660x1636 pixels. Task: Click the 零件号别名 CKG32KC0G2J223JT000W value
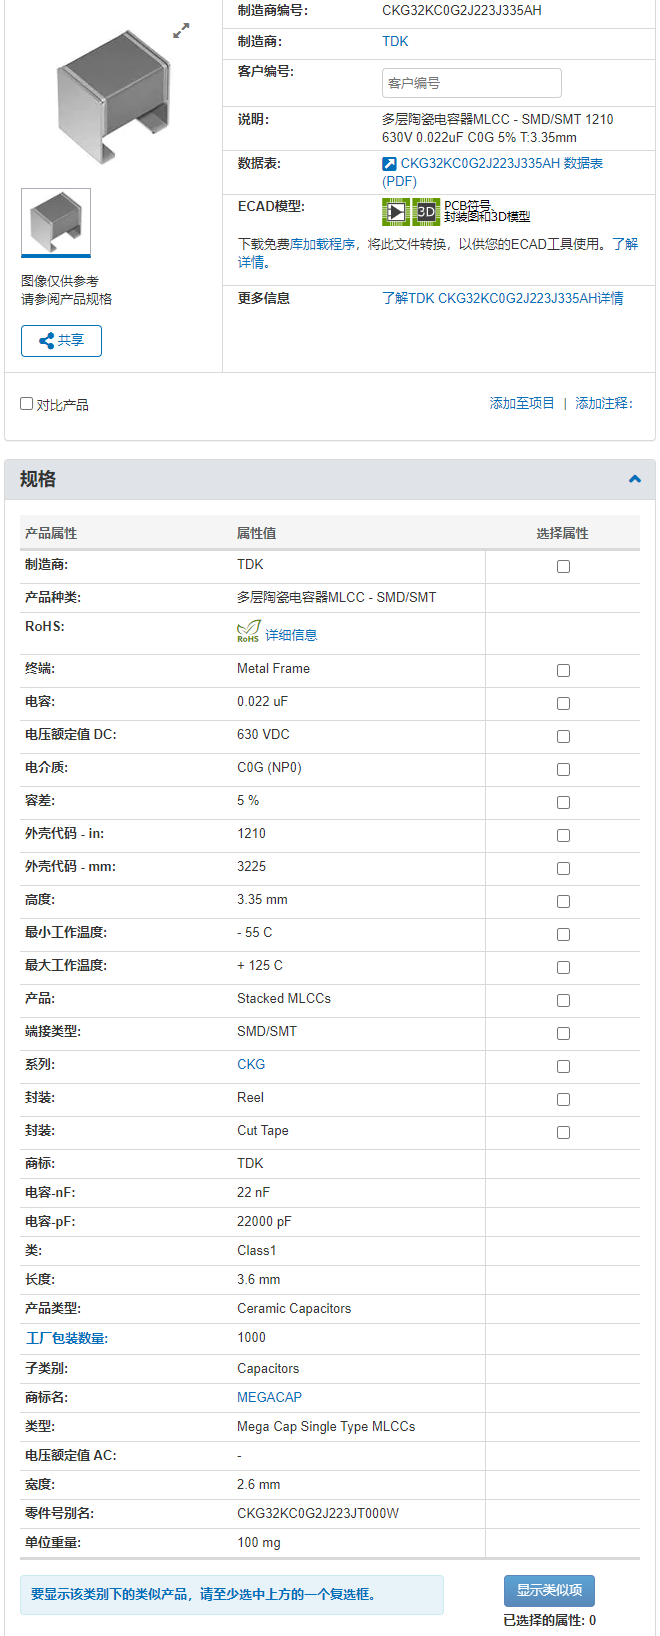pyautogui.click(x=318, y=1513)
